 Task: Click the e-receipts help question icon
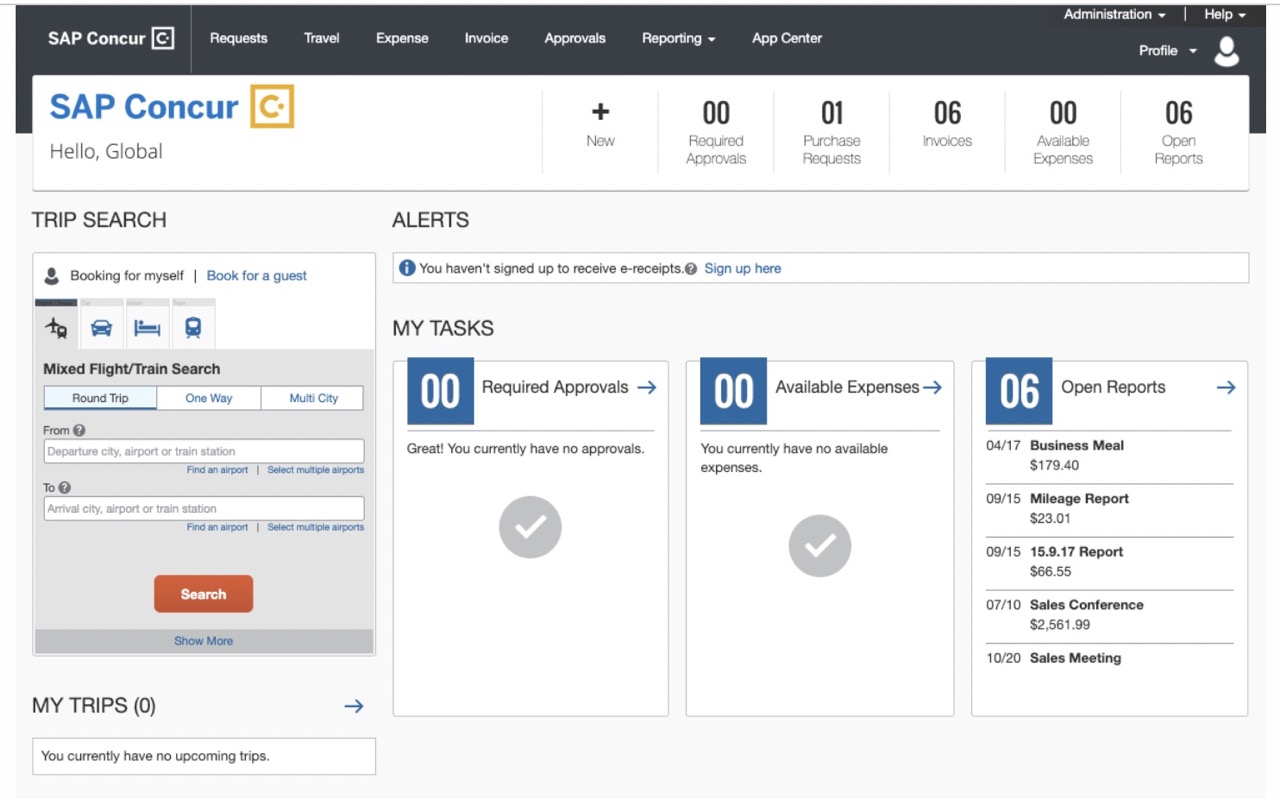click(691, 269)
